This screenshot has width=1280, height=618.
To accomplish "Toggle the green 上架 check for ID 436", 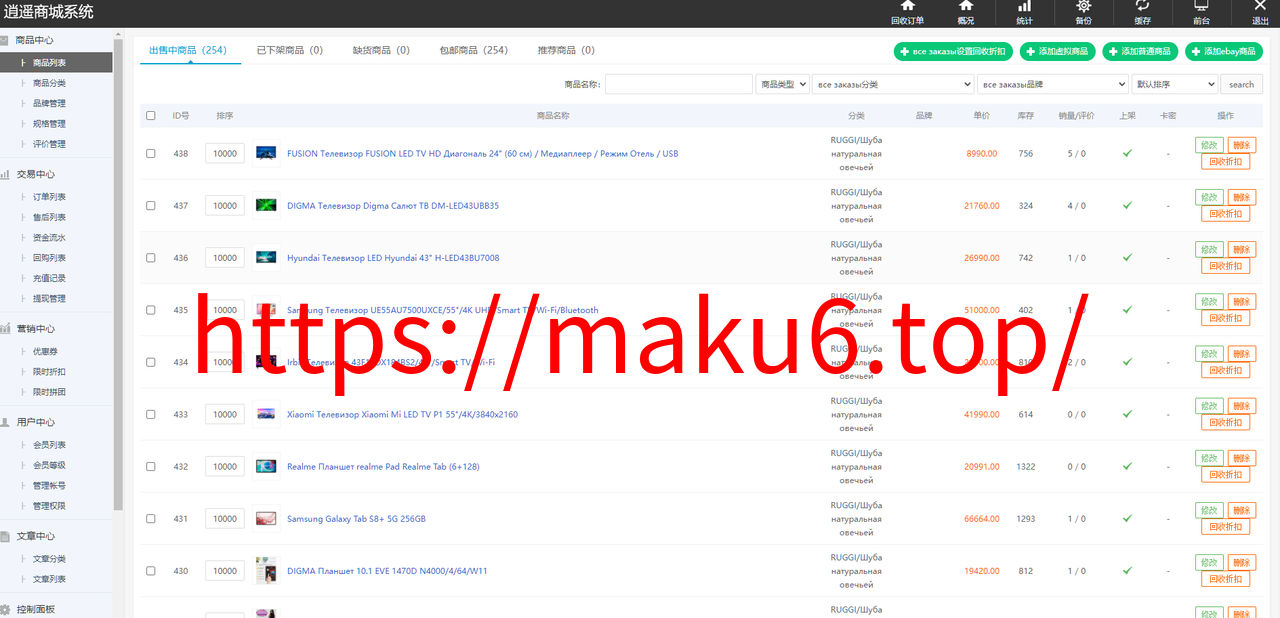I will coord(1127,257).
